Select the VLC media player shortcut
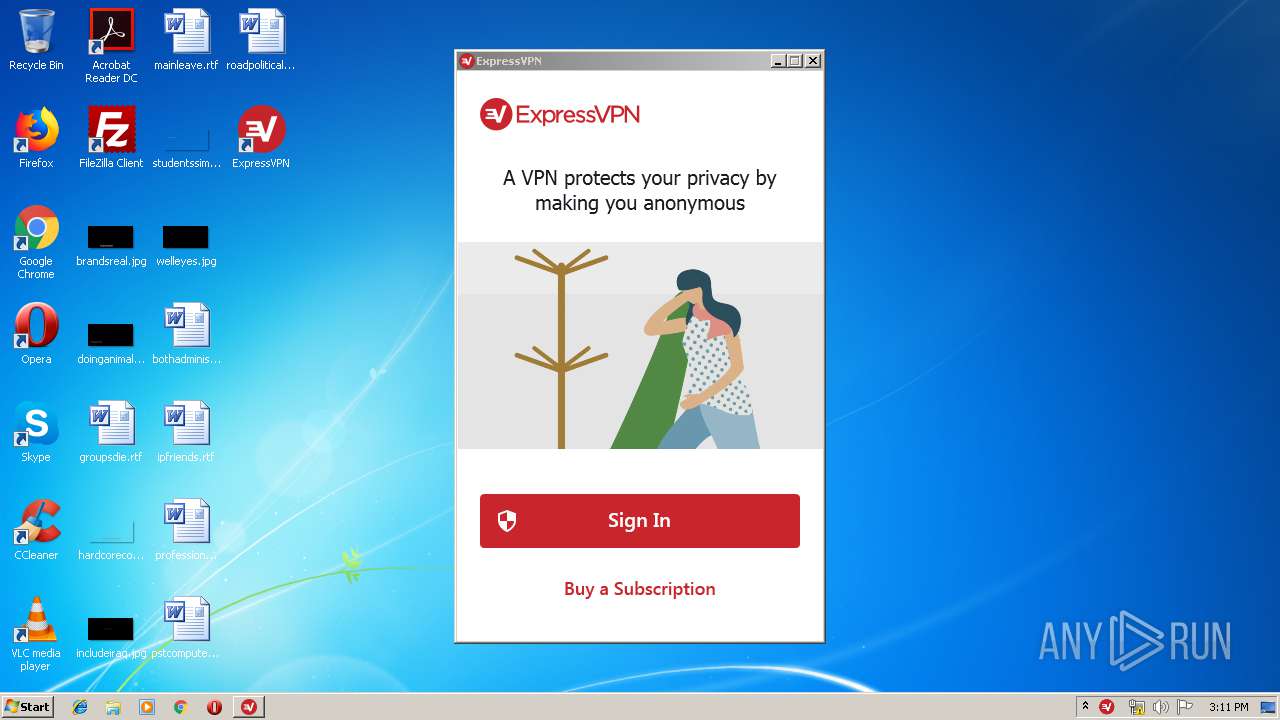Screen dimensions: 1280x720 (36, 634)
